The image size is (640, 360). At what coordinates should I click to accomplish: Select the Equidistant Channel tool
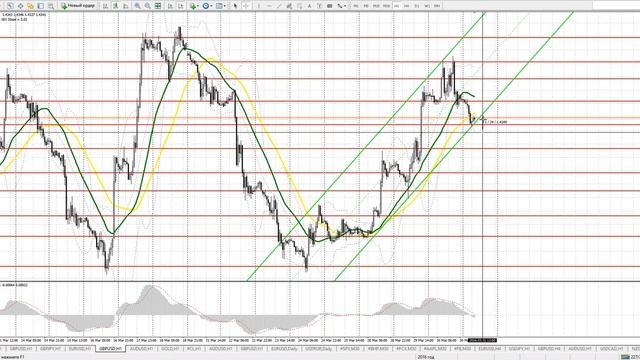coord(289,6)
